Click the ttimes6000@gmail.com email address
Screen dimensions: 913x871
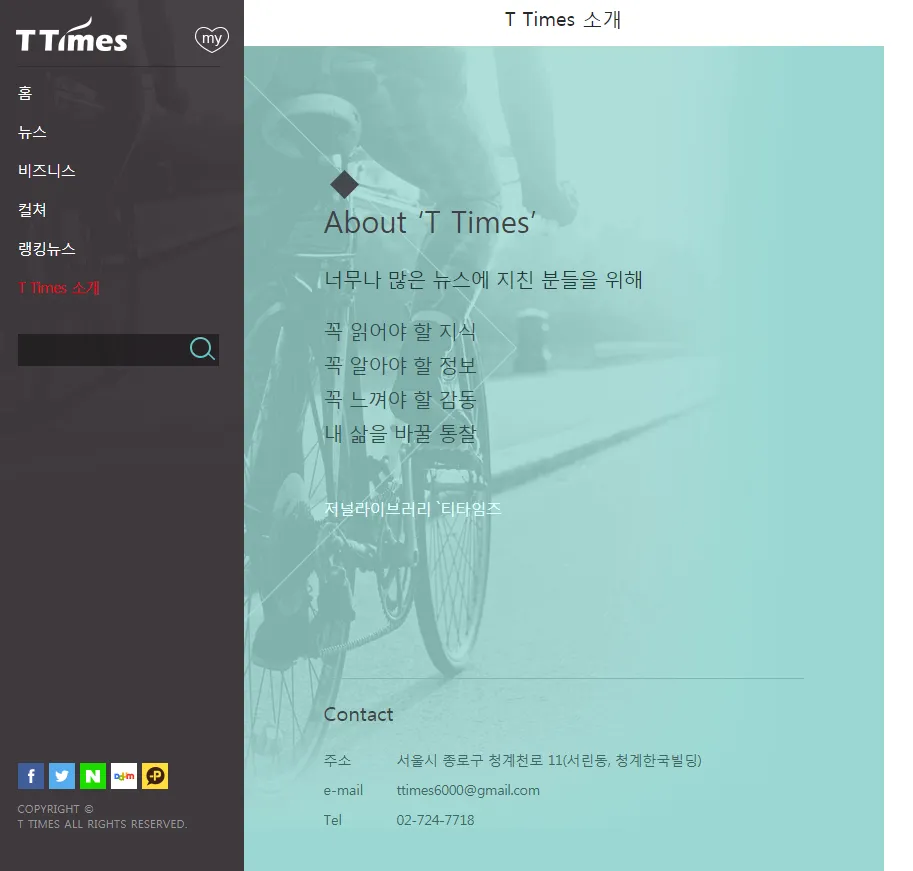point(468,790)
